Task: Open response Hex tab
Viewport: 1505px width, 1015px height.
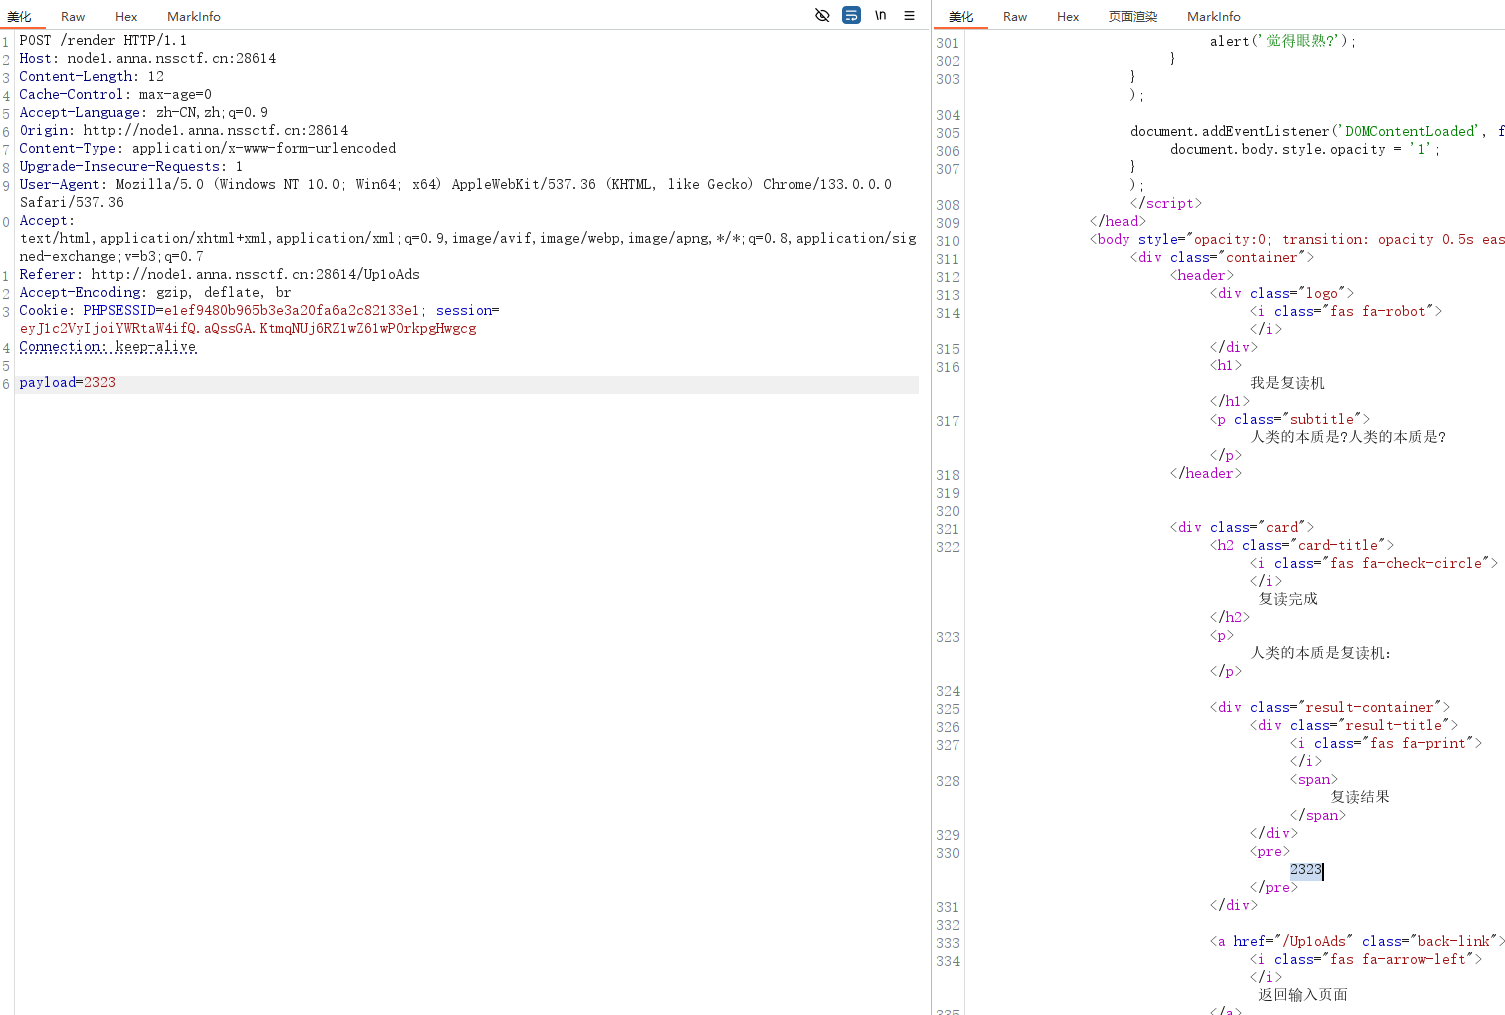Action: tap(1068, 16)
